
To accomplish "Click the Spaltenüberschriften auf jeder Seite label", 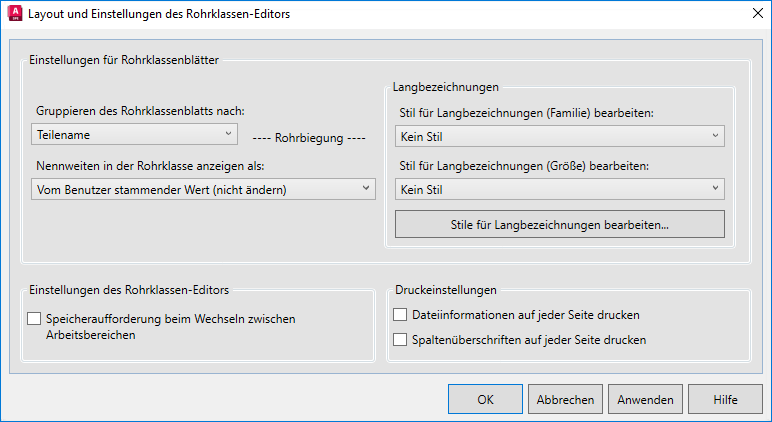I will click(528, 340).
